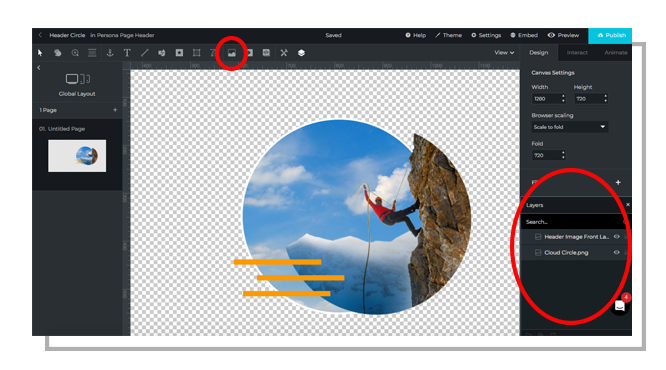
Task: Select the line drawing tool
Action: pyautogui.click(x=144, y=53)
